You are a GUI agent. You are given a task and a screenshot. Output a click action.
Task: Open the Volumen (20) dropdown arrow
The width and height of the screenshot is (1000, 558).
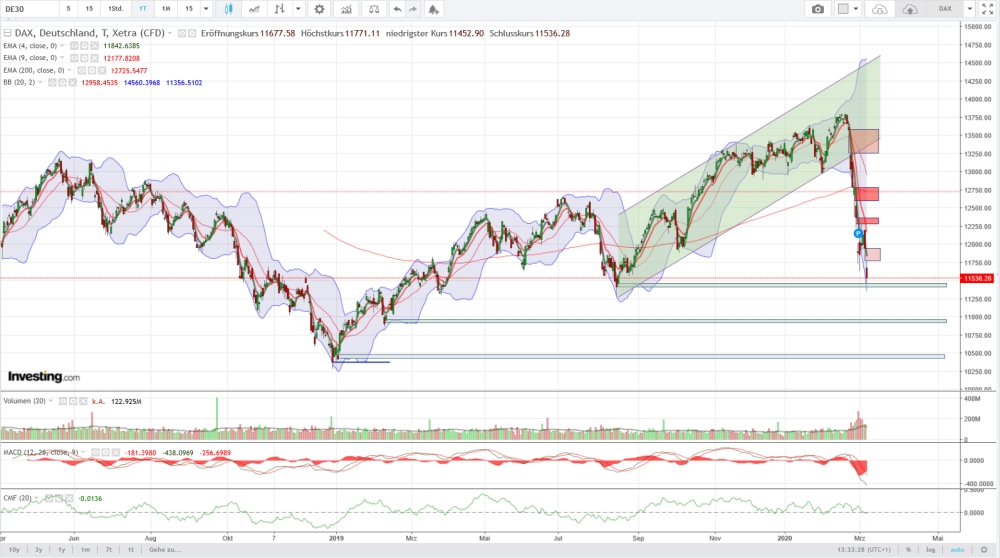click(x=51, y=401)
